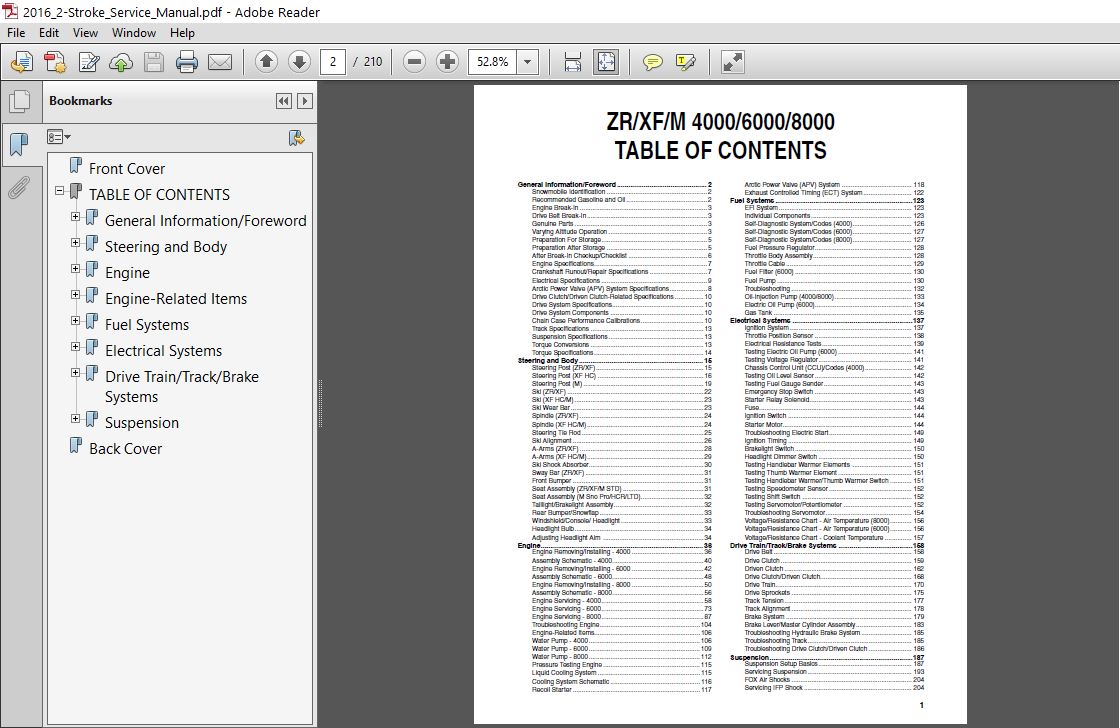This screenshot has height=728, width=1120.
Task: Select the highlight text tool
Action: 685,62
